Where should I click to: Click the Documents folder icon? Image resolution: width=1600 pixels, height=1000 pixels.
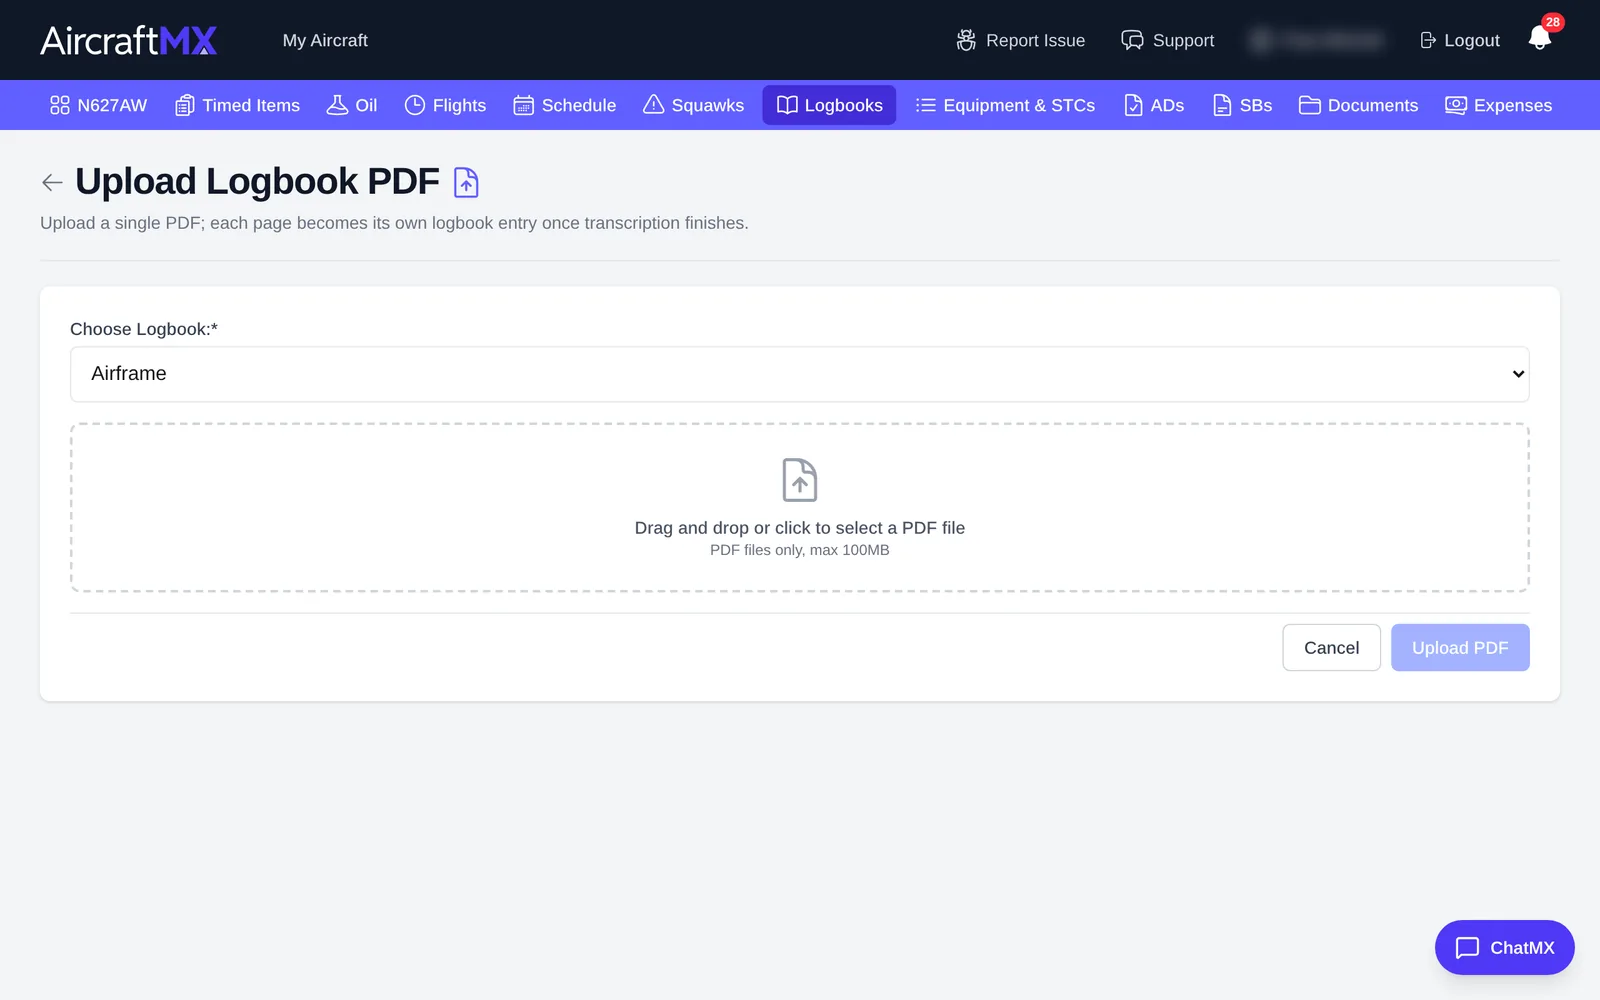tap(1310, 105)
